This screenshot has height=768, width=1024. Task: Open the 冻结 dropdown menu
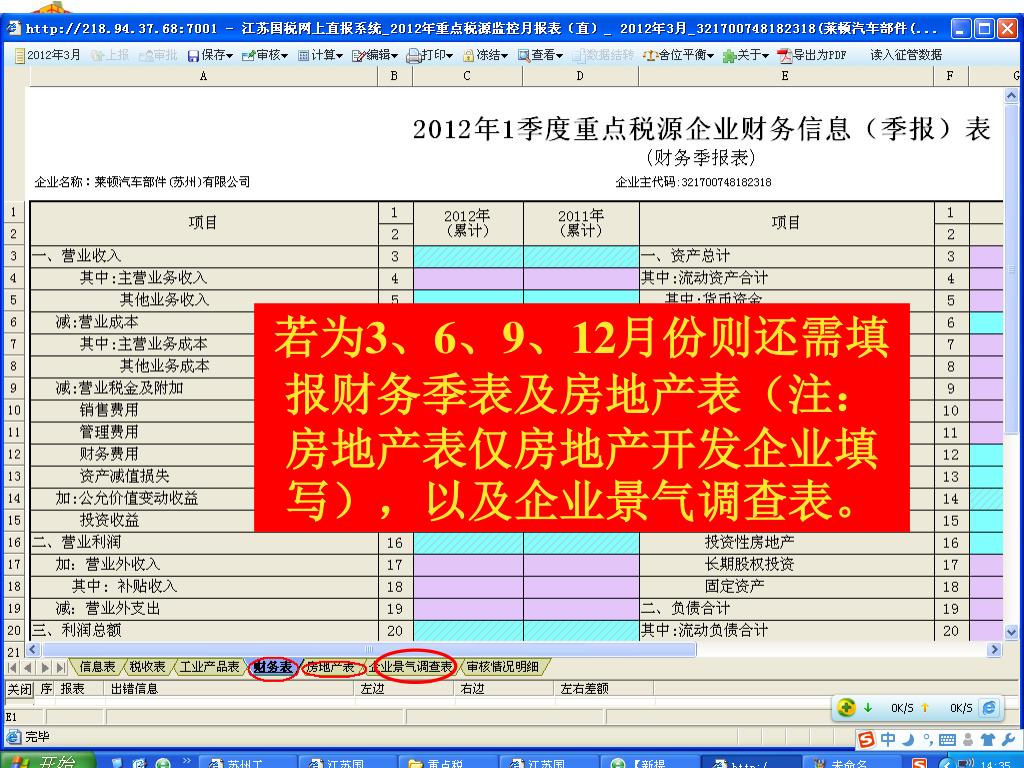[x=485, y=55]
